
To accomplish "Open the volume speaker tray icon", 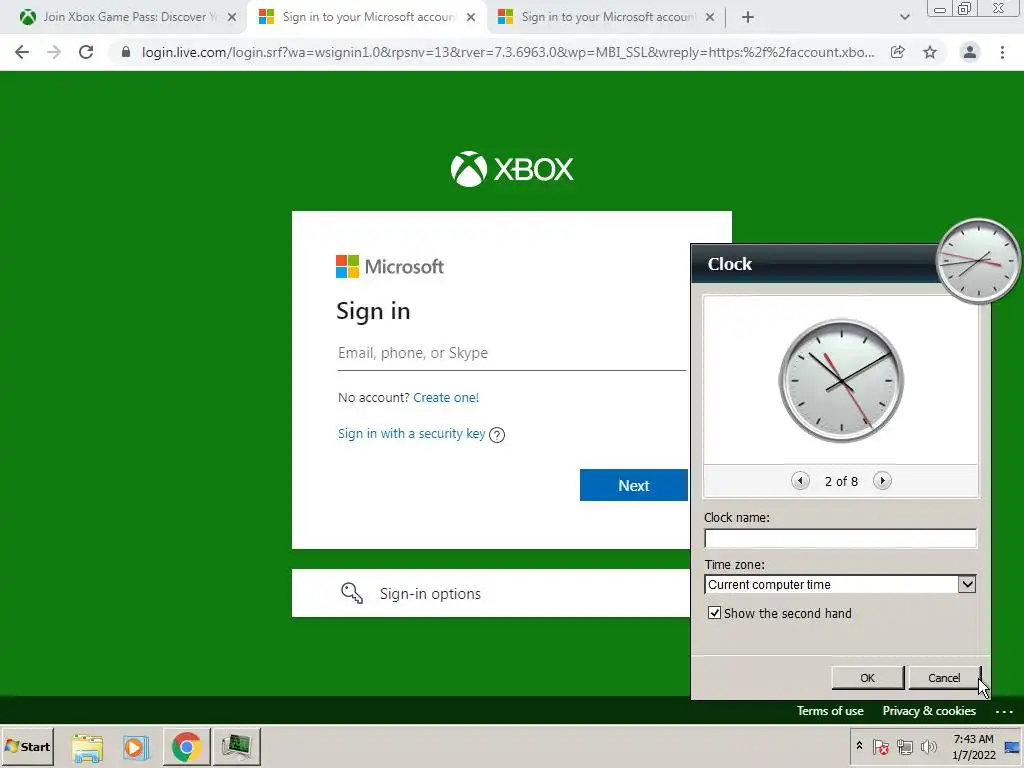I will click(x=928, y=746).
